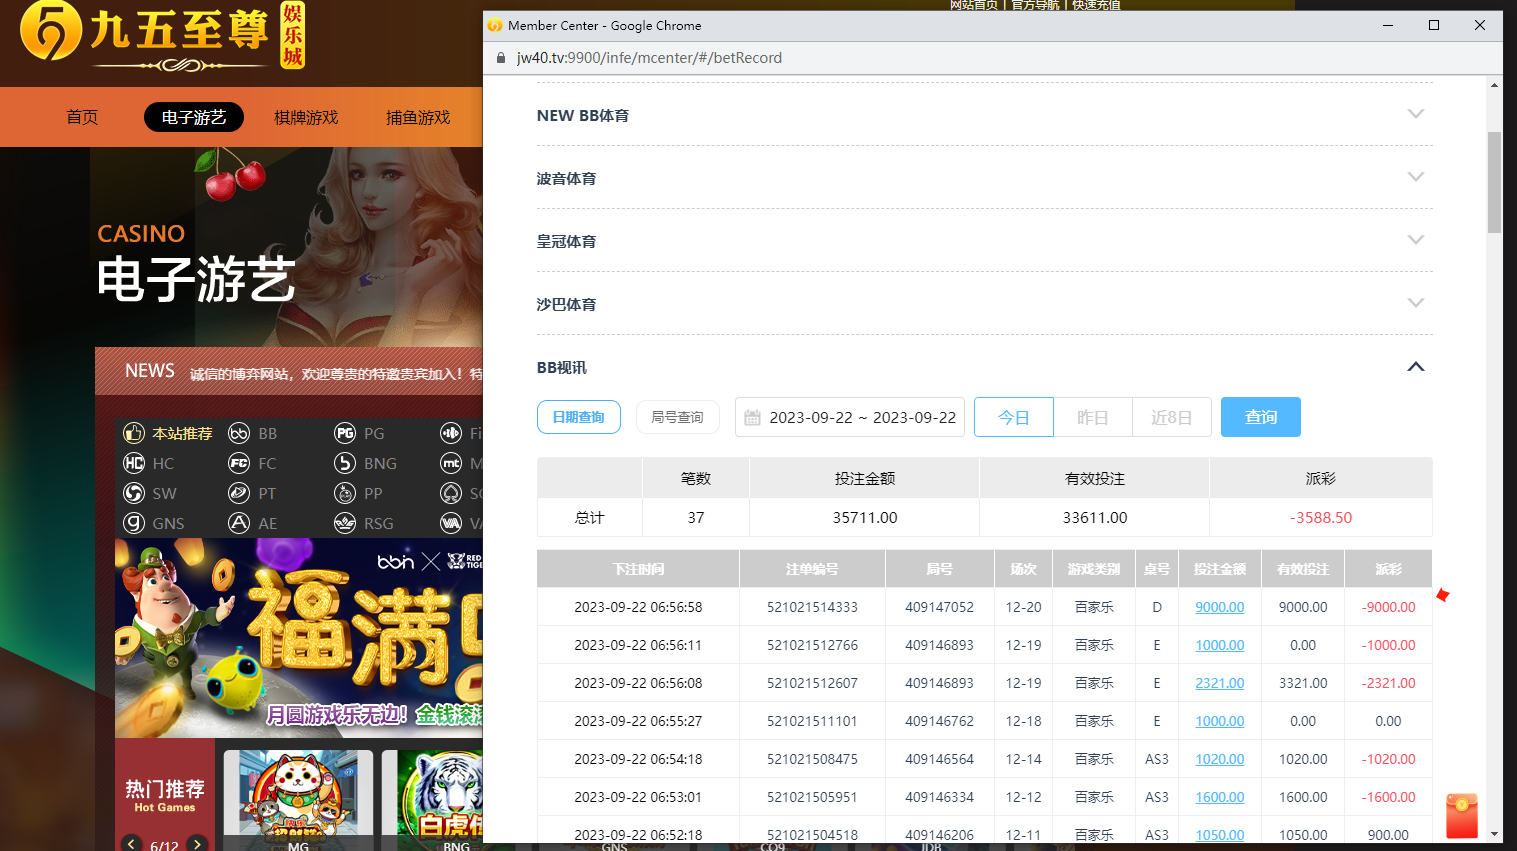
Task: Open the HC game provider icon
Action: [134, 463]
